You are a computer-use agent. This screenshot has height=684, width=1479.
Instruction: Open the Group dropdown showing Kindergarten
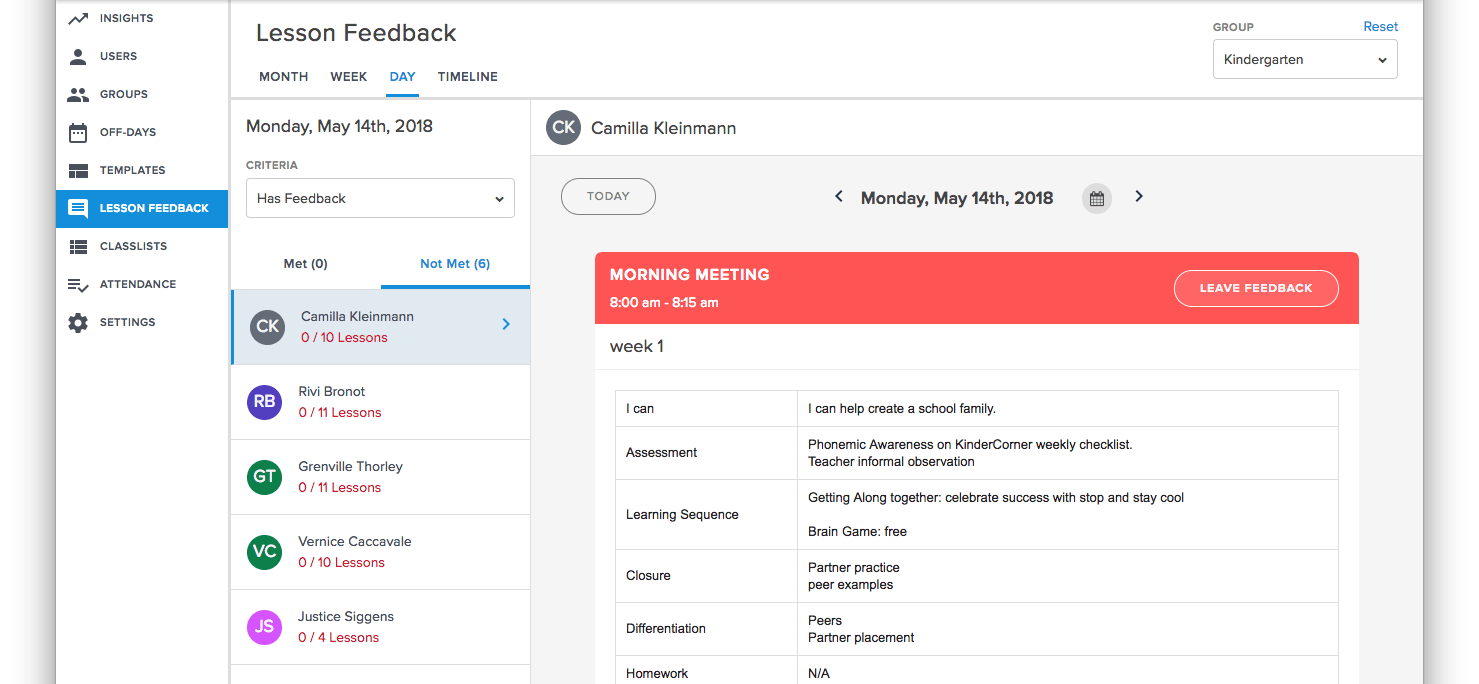coord(1305,60)
